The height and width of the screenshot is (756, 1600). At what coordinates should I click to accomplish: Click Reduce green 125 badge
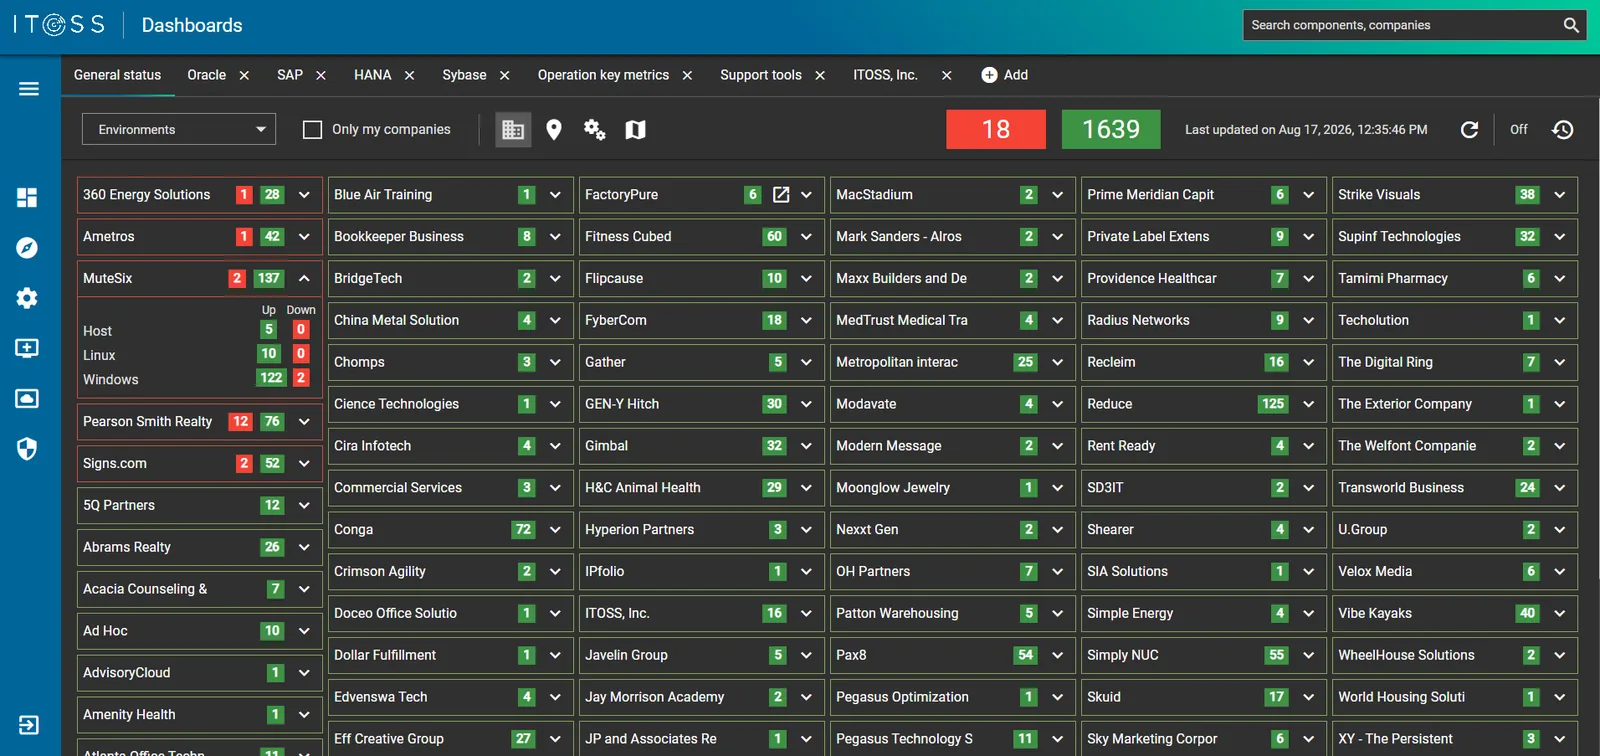(1273, 404)
